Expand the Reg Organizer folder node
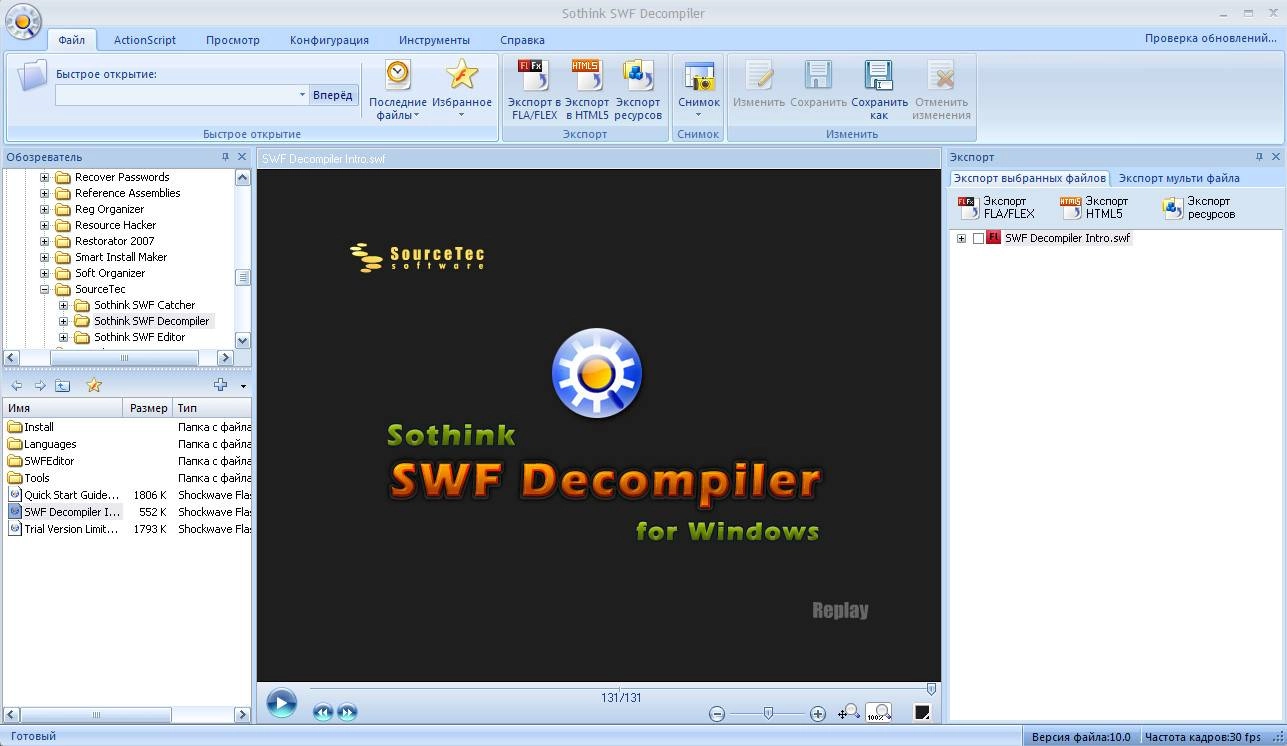The image size is (1287, 746). tap(44, 209)
